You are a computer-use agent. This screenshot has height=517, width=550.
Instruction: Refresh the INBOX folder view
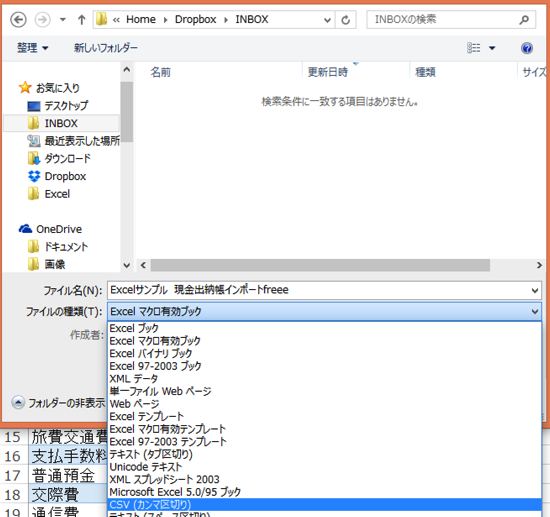[x=346, y=20]
